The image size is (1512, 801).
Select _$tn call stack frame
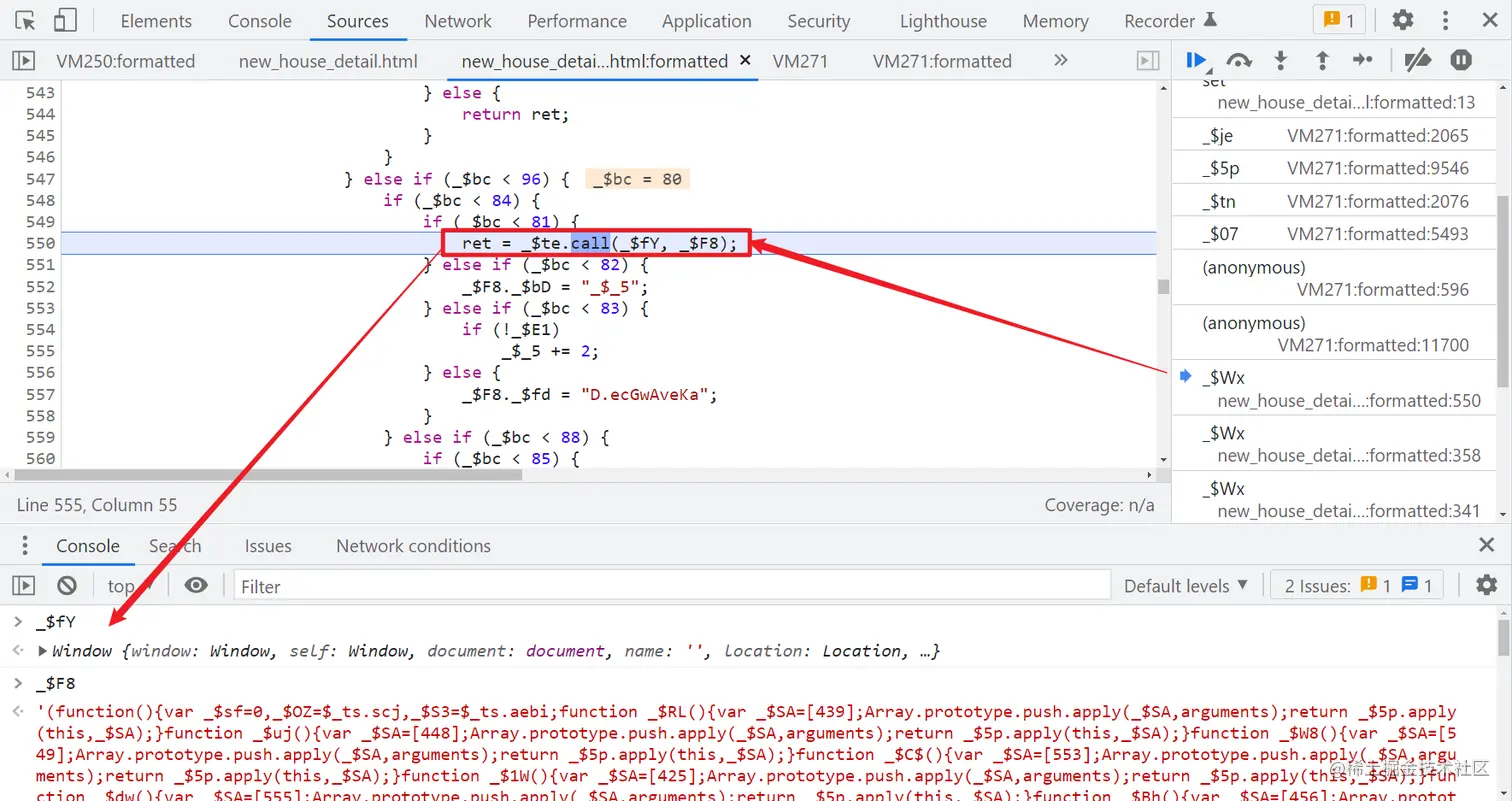[1335, 201]
